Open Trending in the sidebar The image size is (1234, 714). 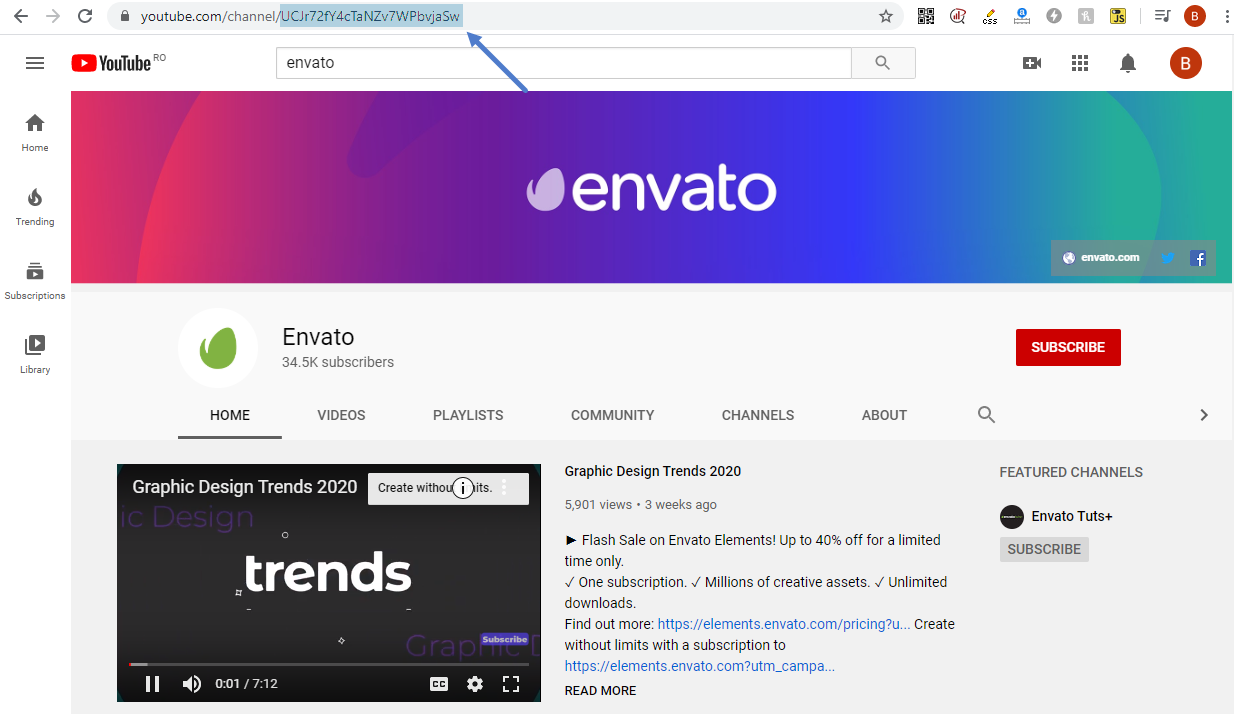(x=35, y=207)
